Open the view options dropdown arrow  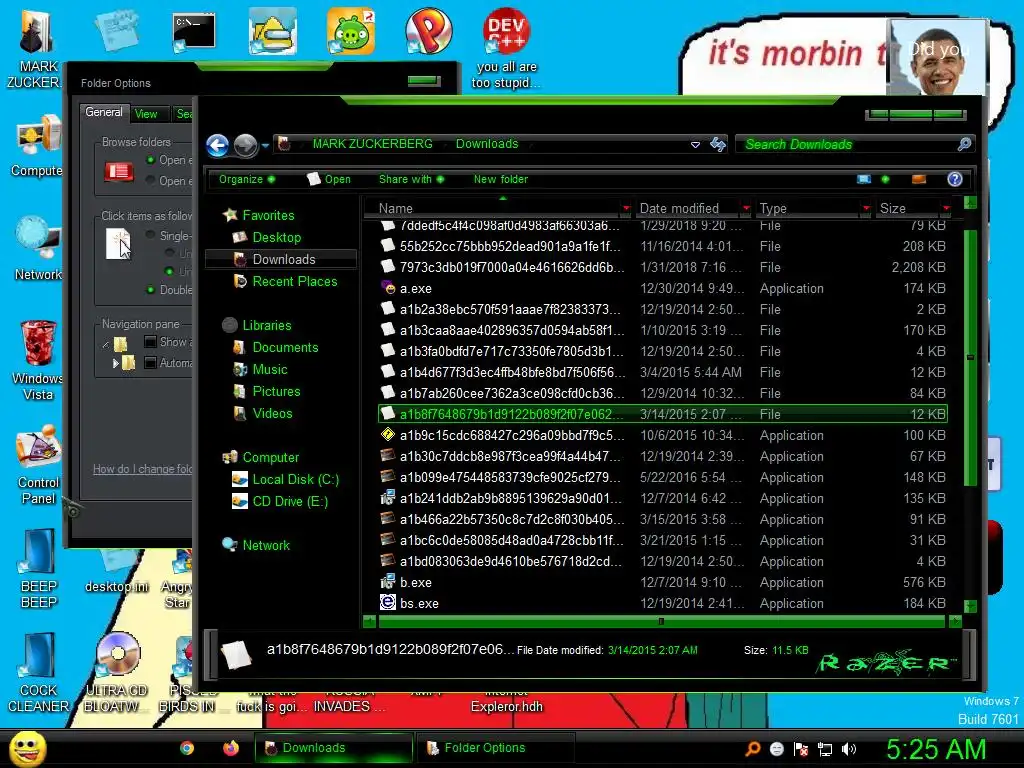tap(886, 179)
